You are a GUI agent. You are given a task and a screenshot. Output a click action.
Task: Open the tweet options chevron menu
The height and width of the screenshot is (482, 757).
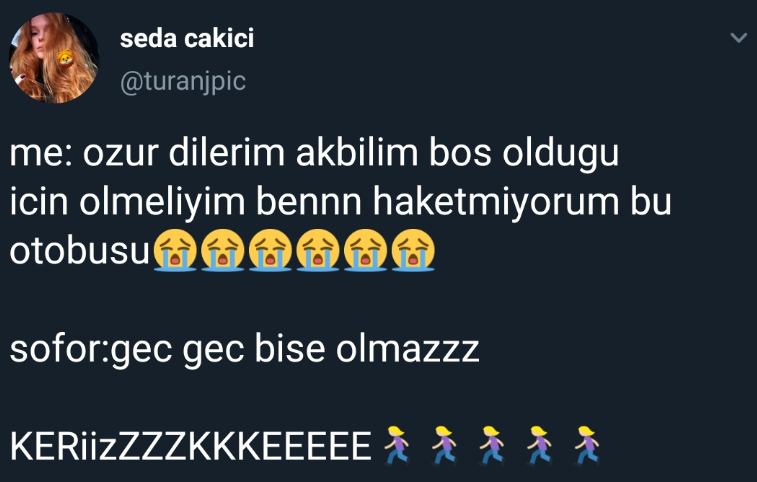pyautogui.click(x=739, y=38)
